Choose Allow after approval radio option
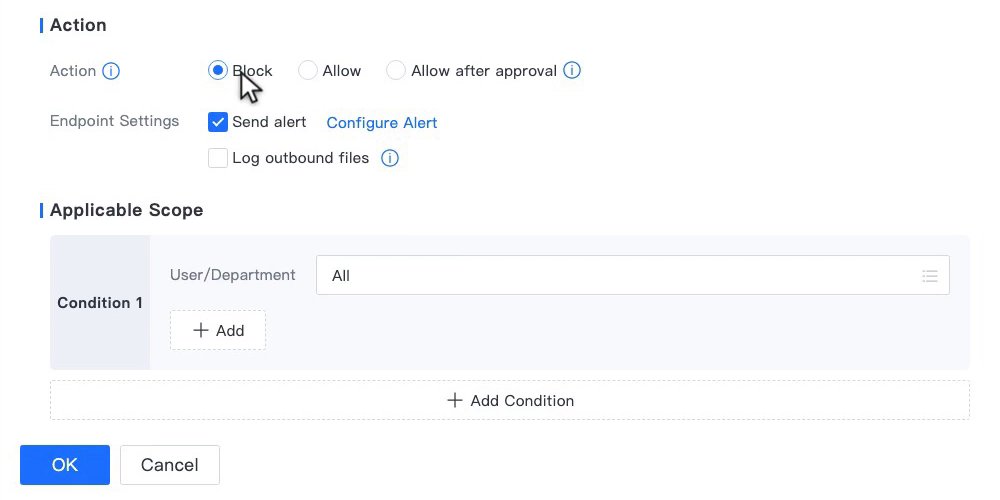This screenshot has width=1000, height=500. pos(396,70)
